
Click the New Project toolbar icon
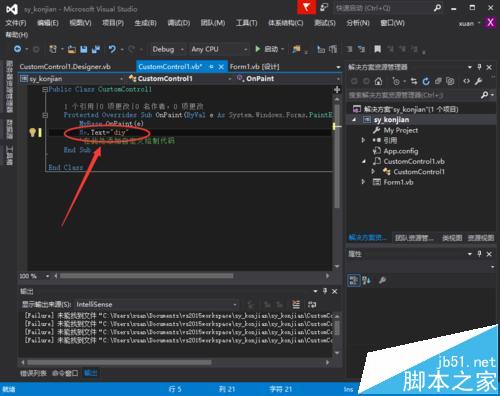point(53,49)
